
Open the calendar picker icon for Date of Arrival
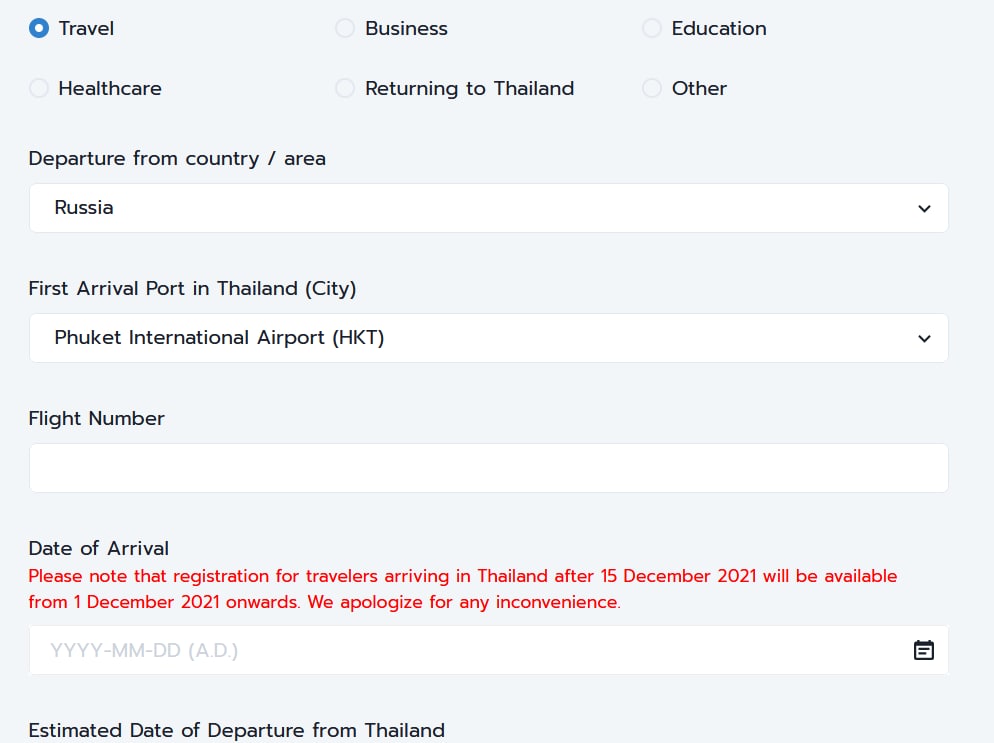(924, 651)
